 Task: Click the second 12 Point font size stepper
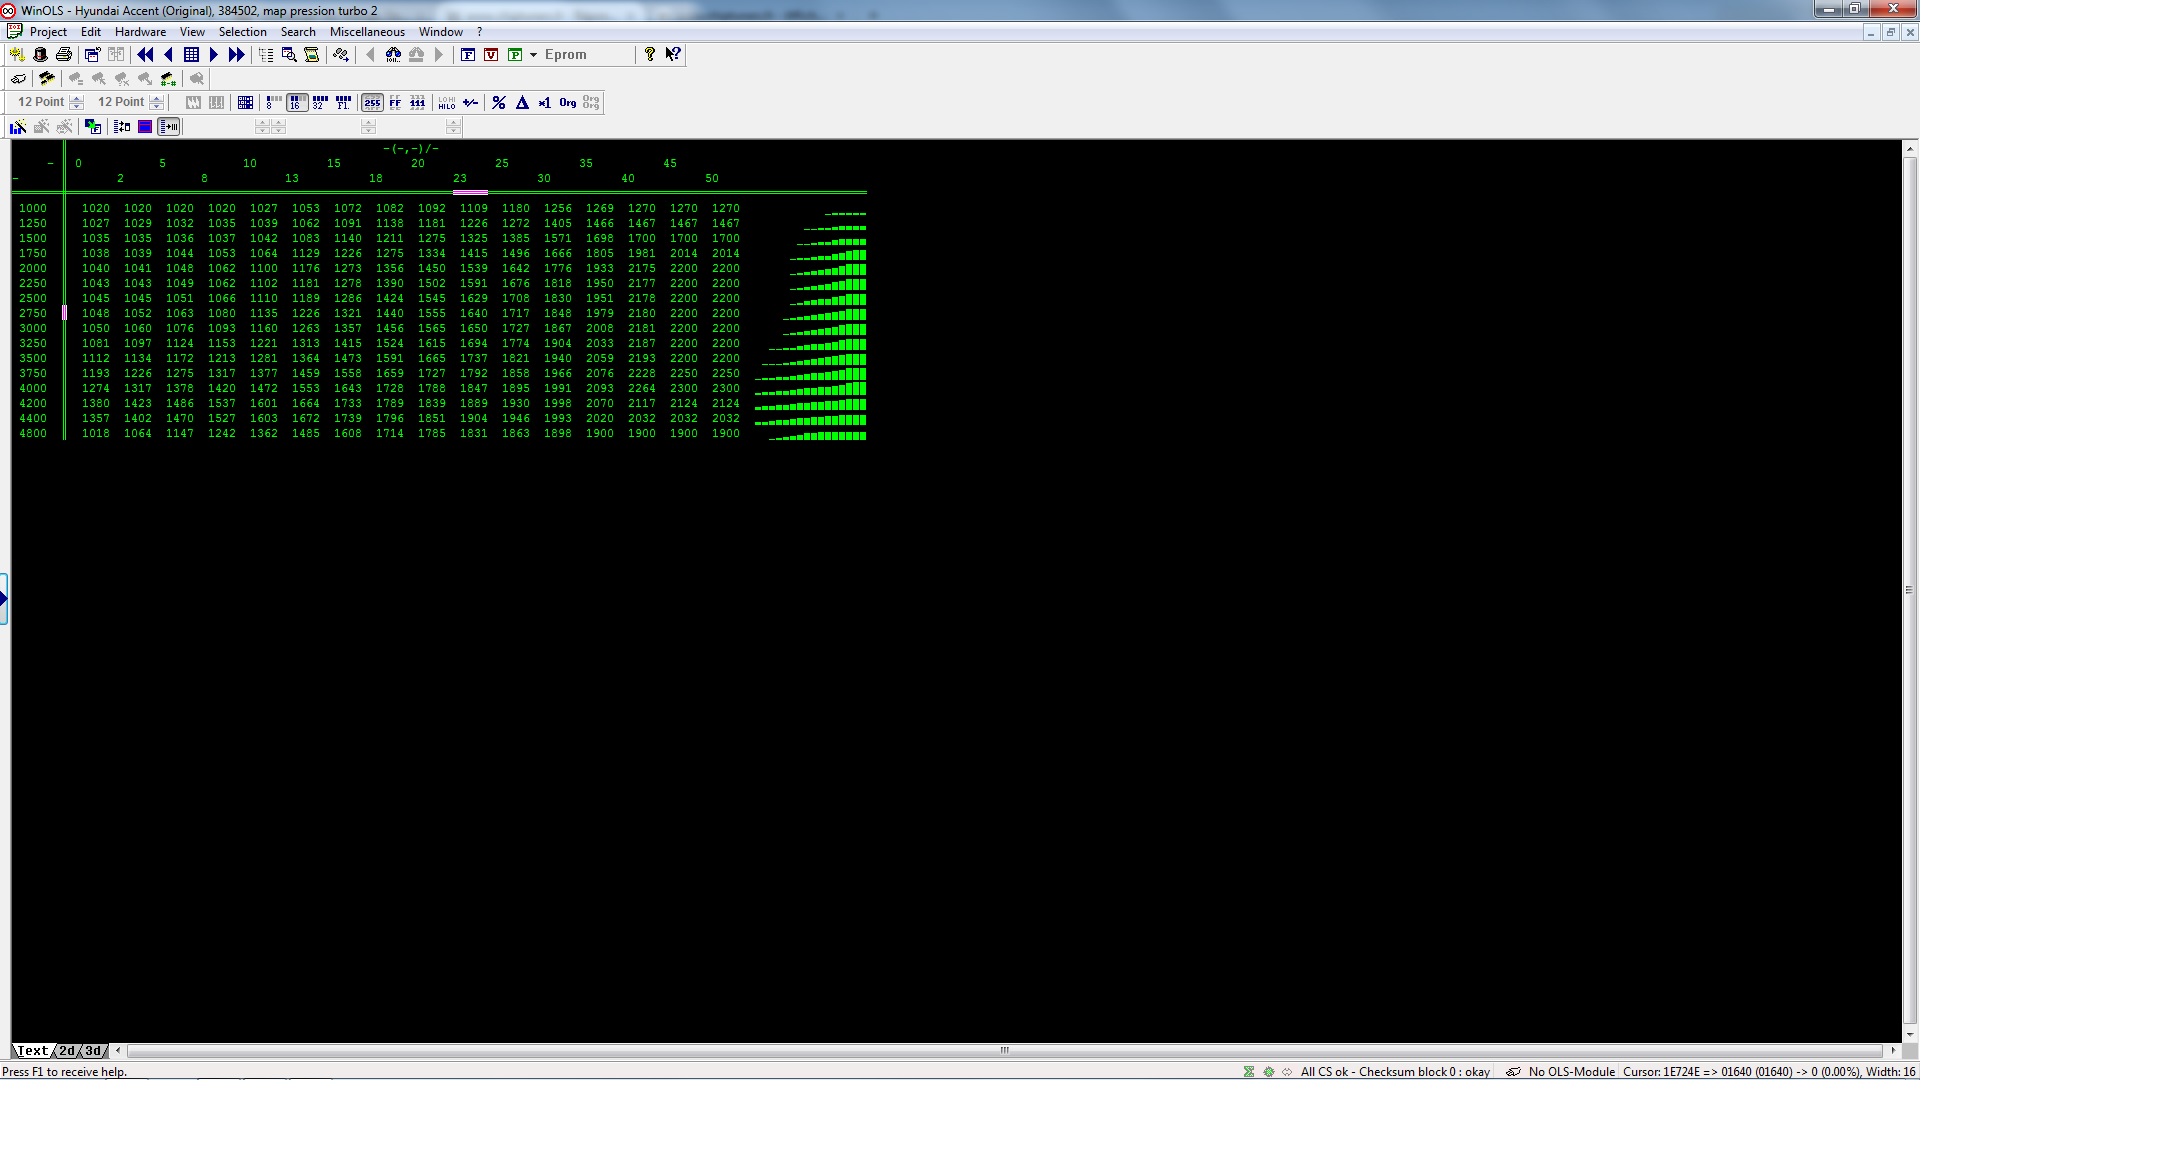click(x=156, y=102)
